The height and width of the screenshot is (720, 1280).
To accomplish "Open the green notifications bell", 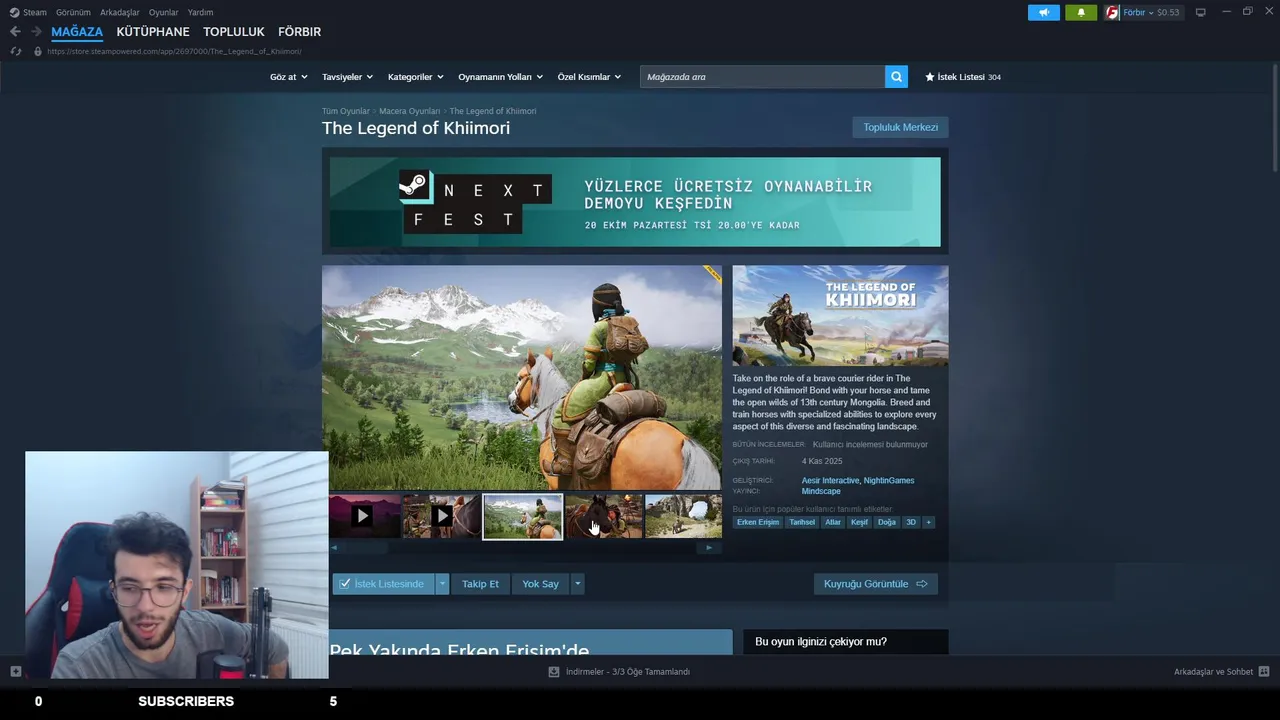I will (1081, 12).
